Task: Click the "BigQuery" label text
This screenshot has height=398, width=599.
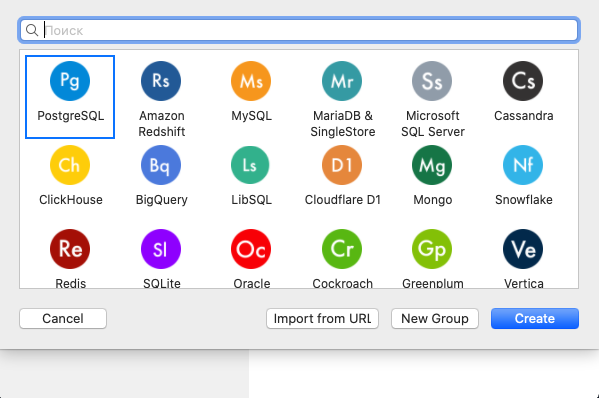Action: tap(162, 200)
